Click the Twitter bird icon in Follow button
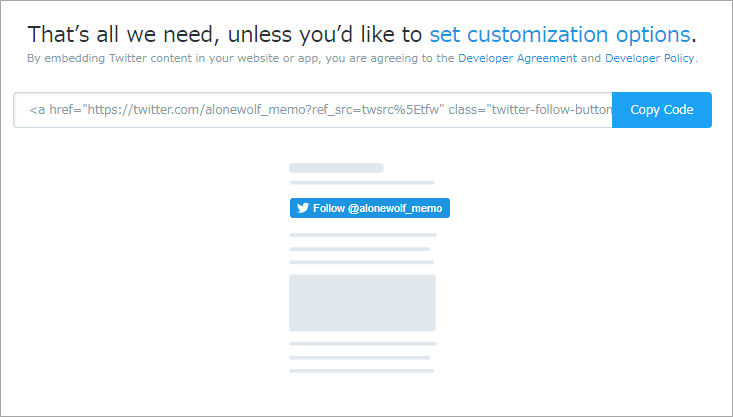733x417 pixels. [303, 208]
